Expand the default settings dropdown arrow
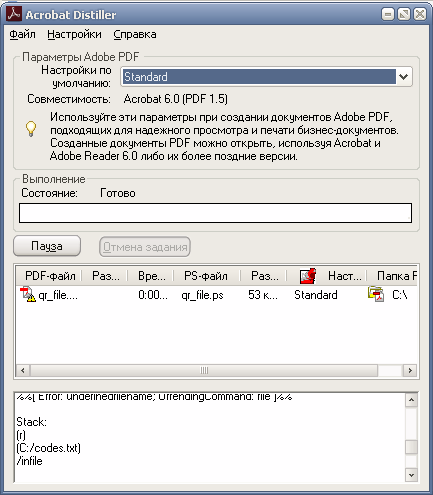The image size is (433, 495). click(404, 77)
